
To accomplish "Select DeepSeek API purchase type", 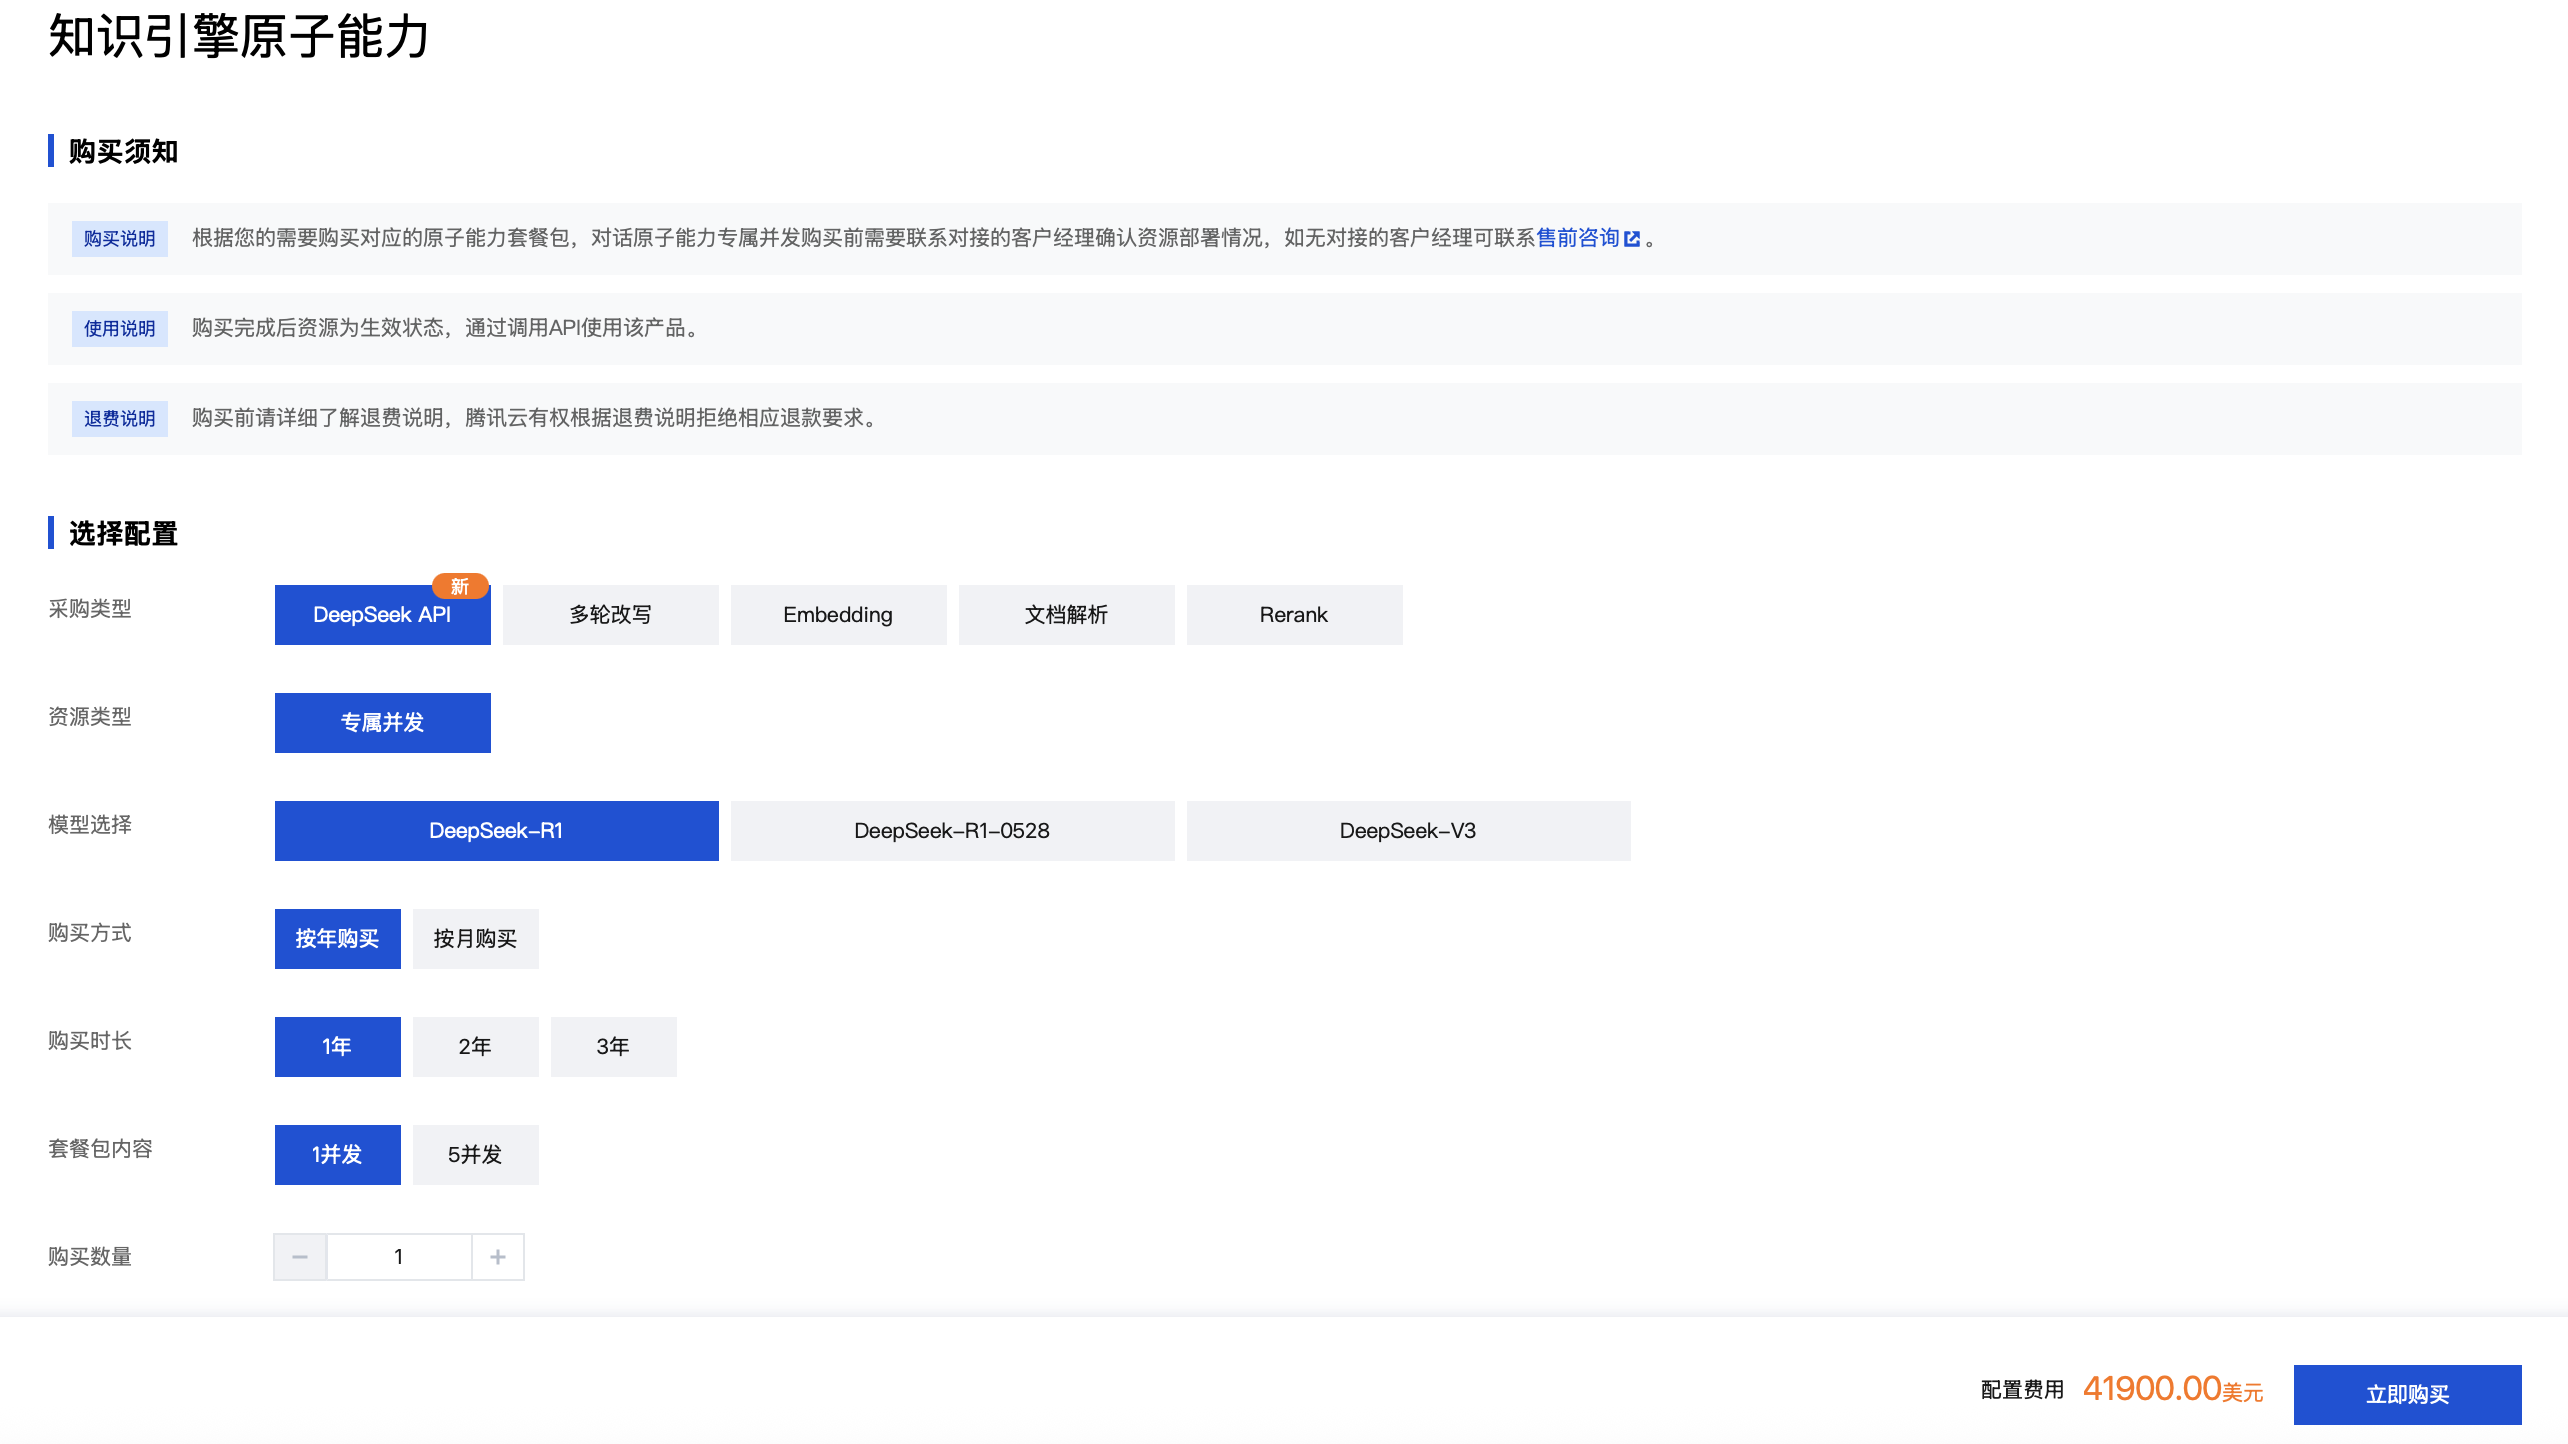I will pyautogui.click(x=382, y=616).
